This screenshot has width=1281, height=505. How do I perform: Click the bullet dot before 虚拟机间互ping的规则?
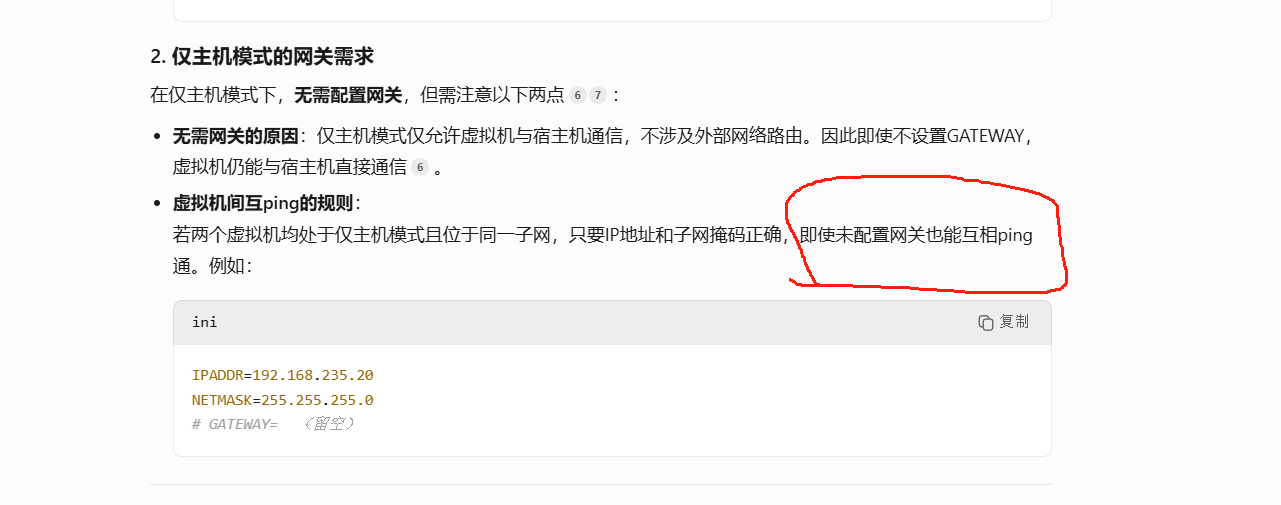pos(157,203)
